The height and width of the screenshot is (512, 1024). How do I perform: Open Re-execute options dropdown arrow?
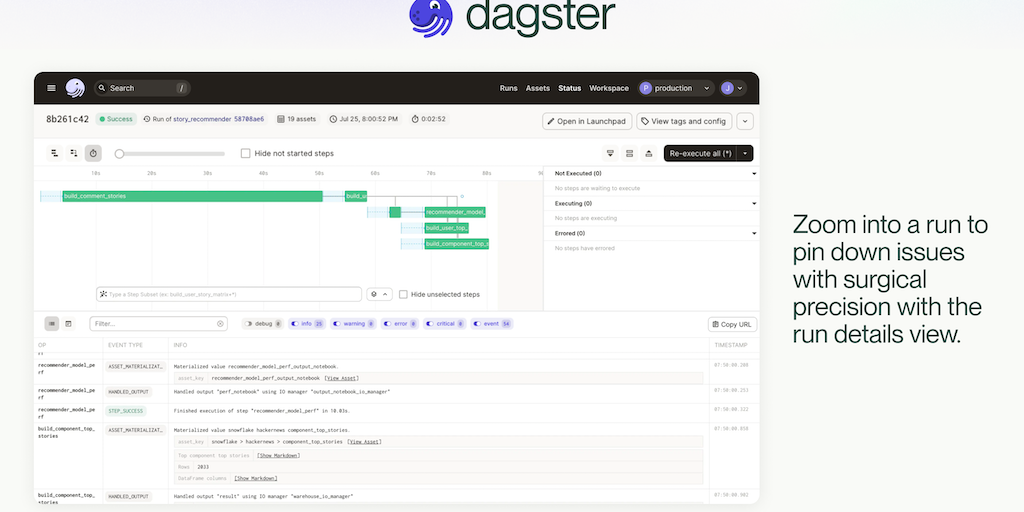click(x=745, y=153)
